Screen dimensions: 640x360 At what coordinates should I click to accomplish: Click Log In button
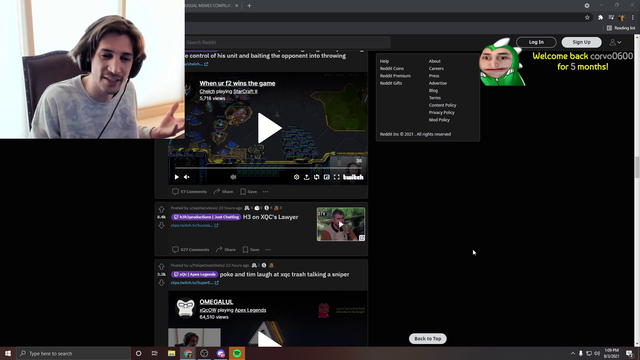536,42
